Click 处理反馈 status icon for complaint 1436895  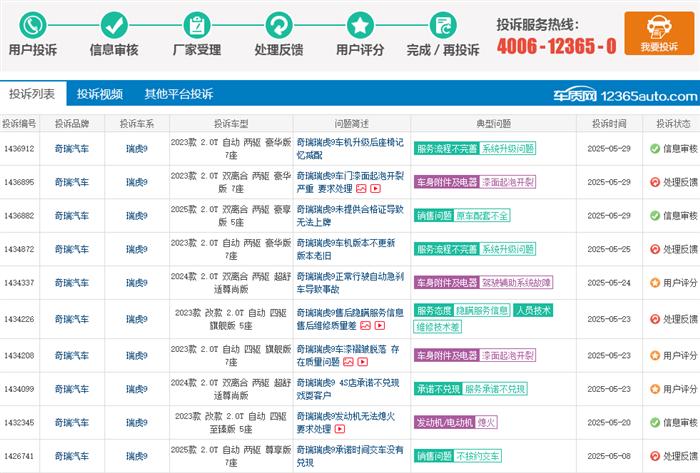pos(655,182)
